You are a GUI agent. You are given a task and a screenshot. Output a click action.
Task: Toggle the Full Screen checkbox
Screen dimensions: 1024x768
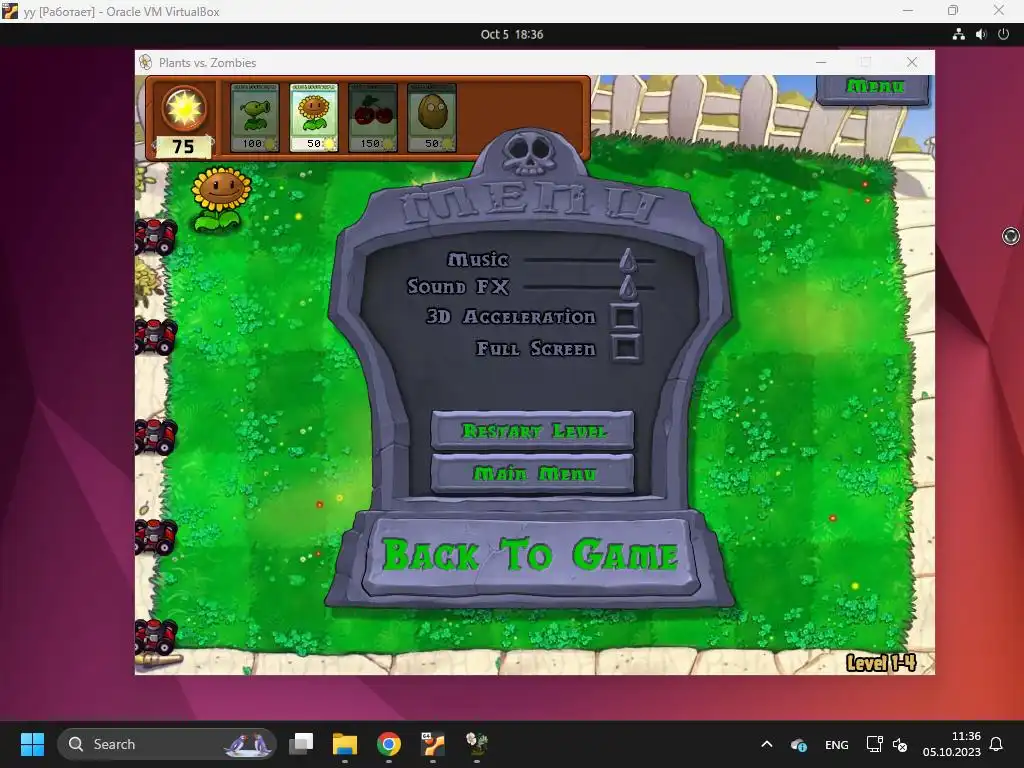(626, 347)
